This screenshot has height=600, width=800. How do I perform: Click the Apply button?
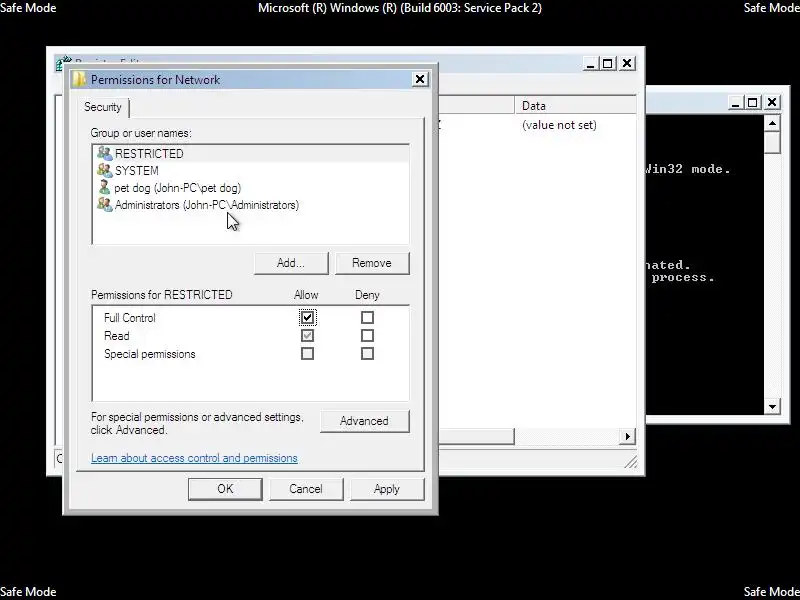(387, 489)
